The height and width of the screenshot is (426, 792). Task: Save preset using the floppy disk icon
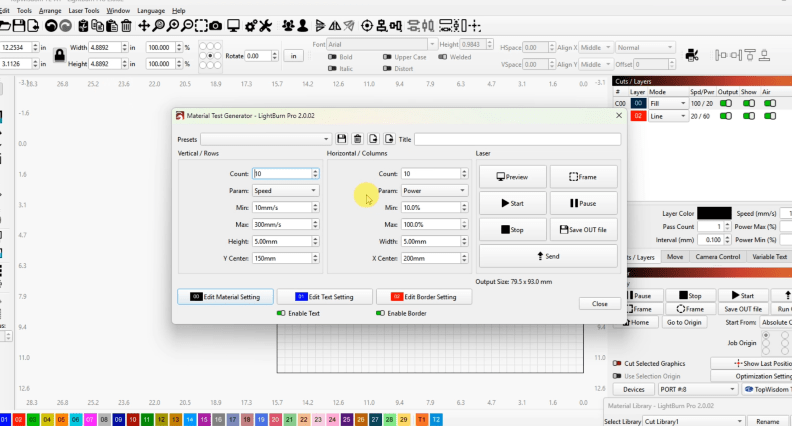(342, 139)
